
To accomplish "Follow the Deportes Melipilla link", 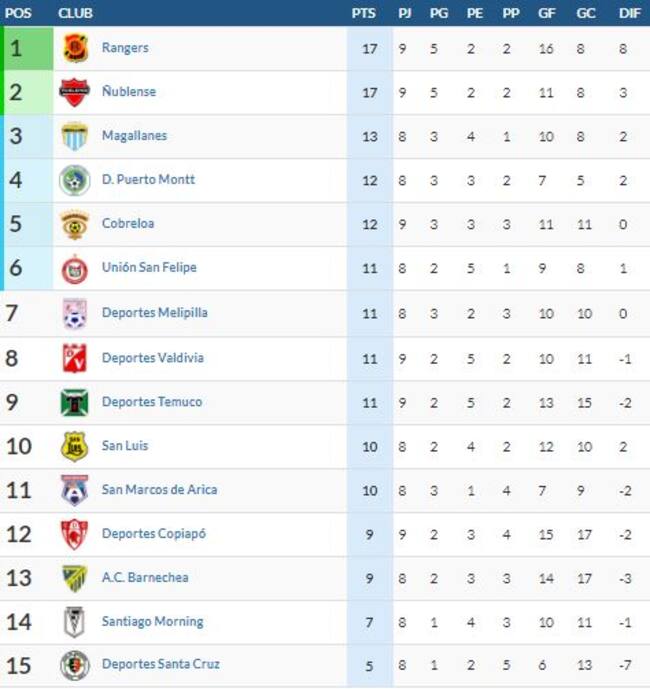I will (155, 312).
